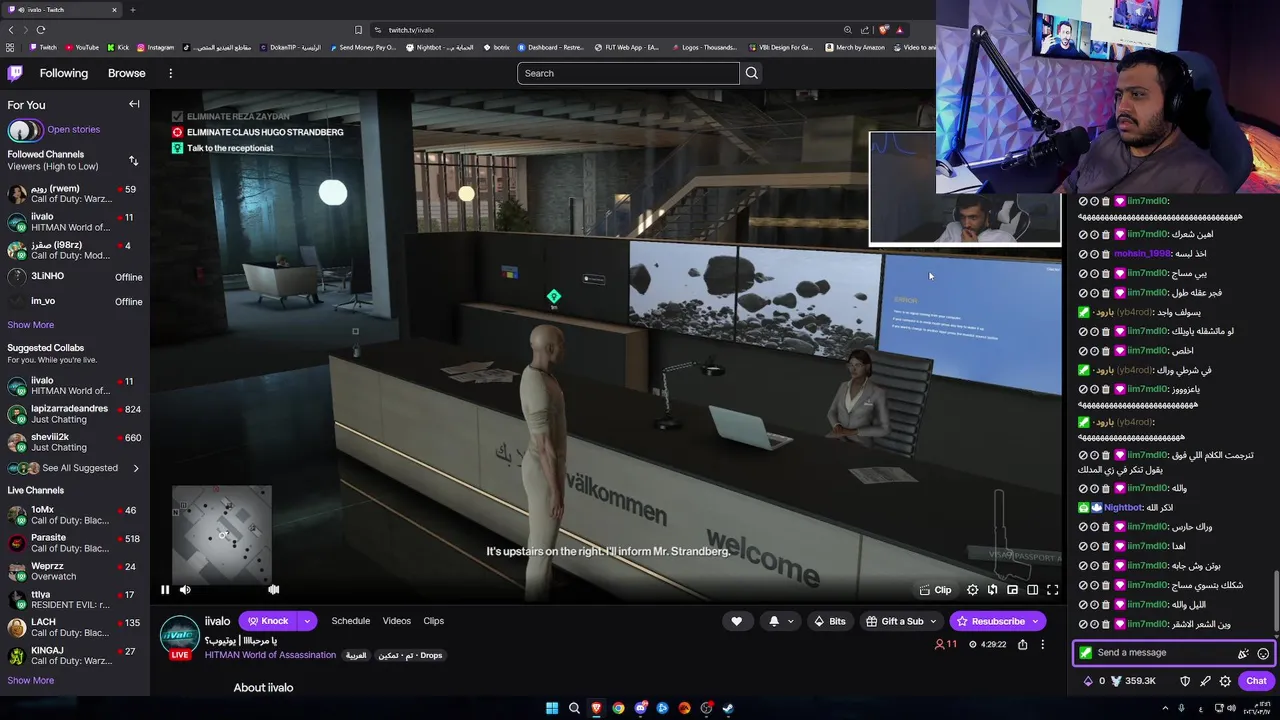The height and width of the screenshot is (720, 1280).
Task: Sort followed channels by viewers
Action: (133, 160)
